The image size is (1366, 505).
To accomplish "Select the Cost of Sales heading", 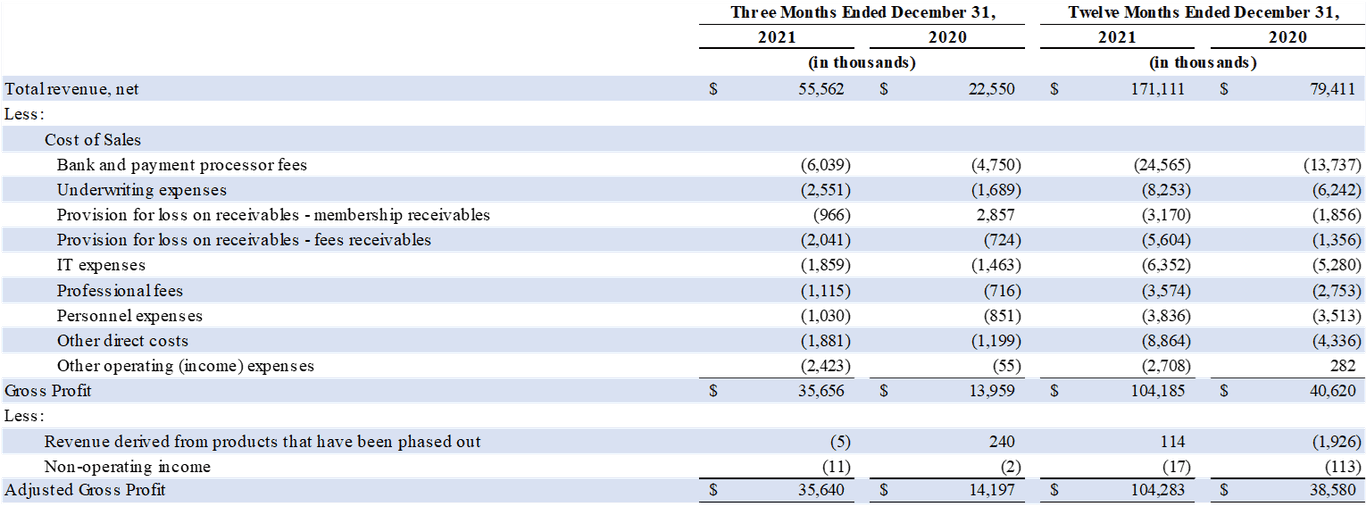I will coord(93,140).
